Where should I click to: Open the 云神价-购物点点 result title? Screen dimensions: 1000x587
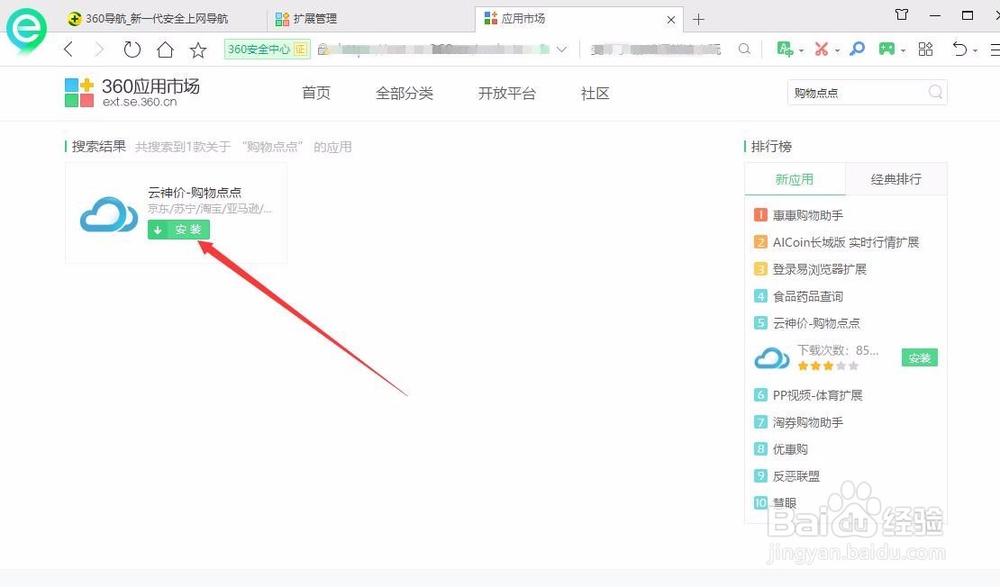click(195, 192)
